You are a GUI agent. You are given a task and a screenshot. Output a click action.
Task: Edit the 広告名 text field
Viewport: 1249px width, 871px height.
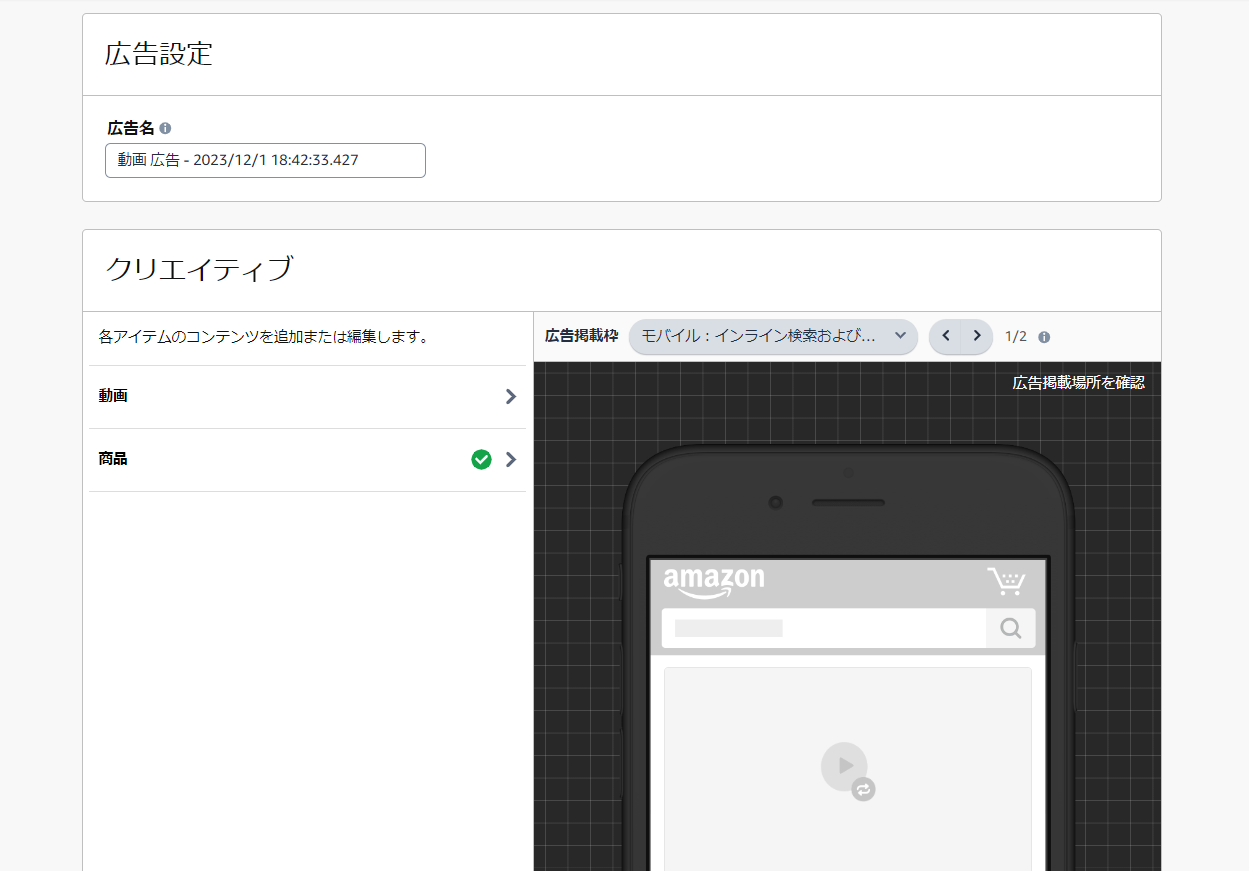coord(265,160)
